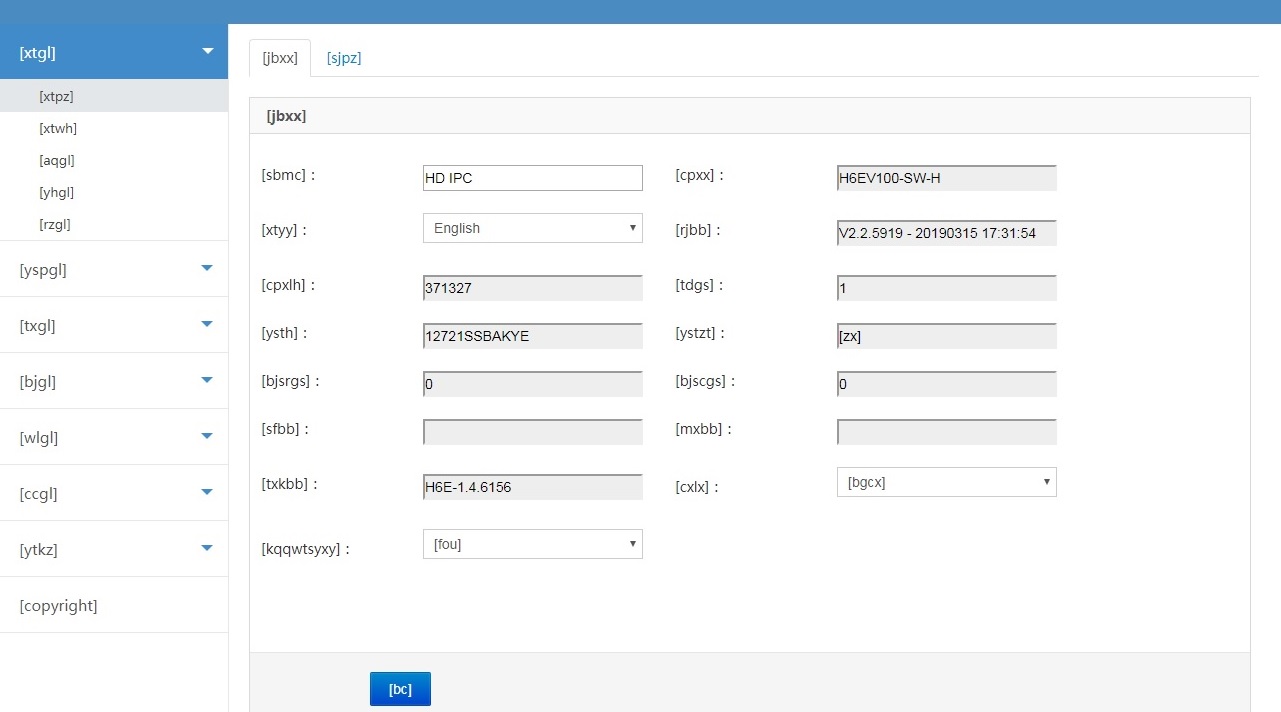Expand the [ytkz] sidebar section
The height and width of the screenshot is (712, 1281).
coord(113,549)
